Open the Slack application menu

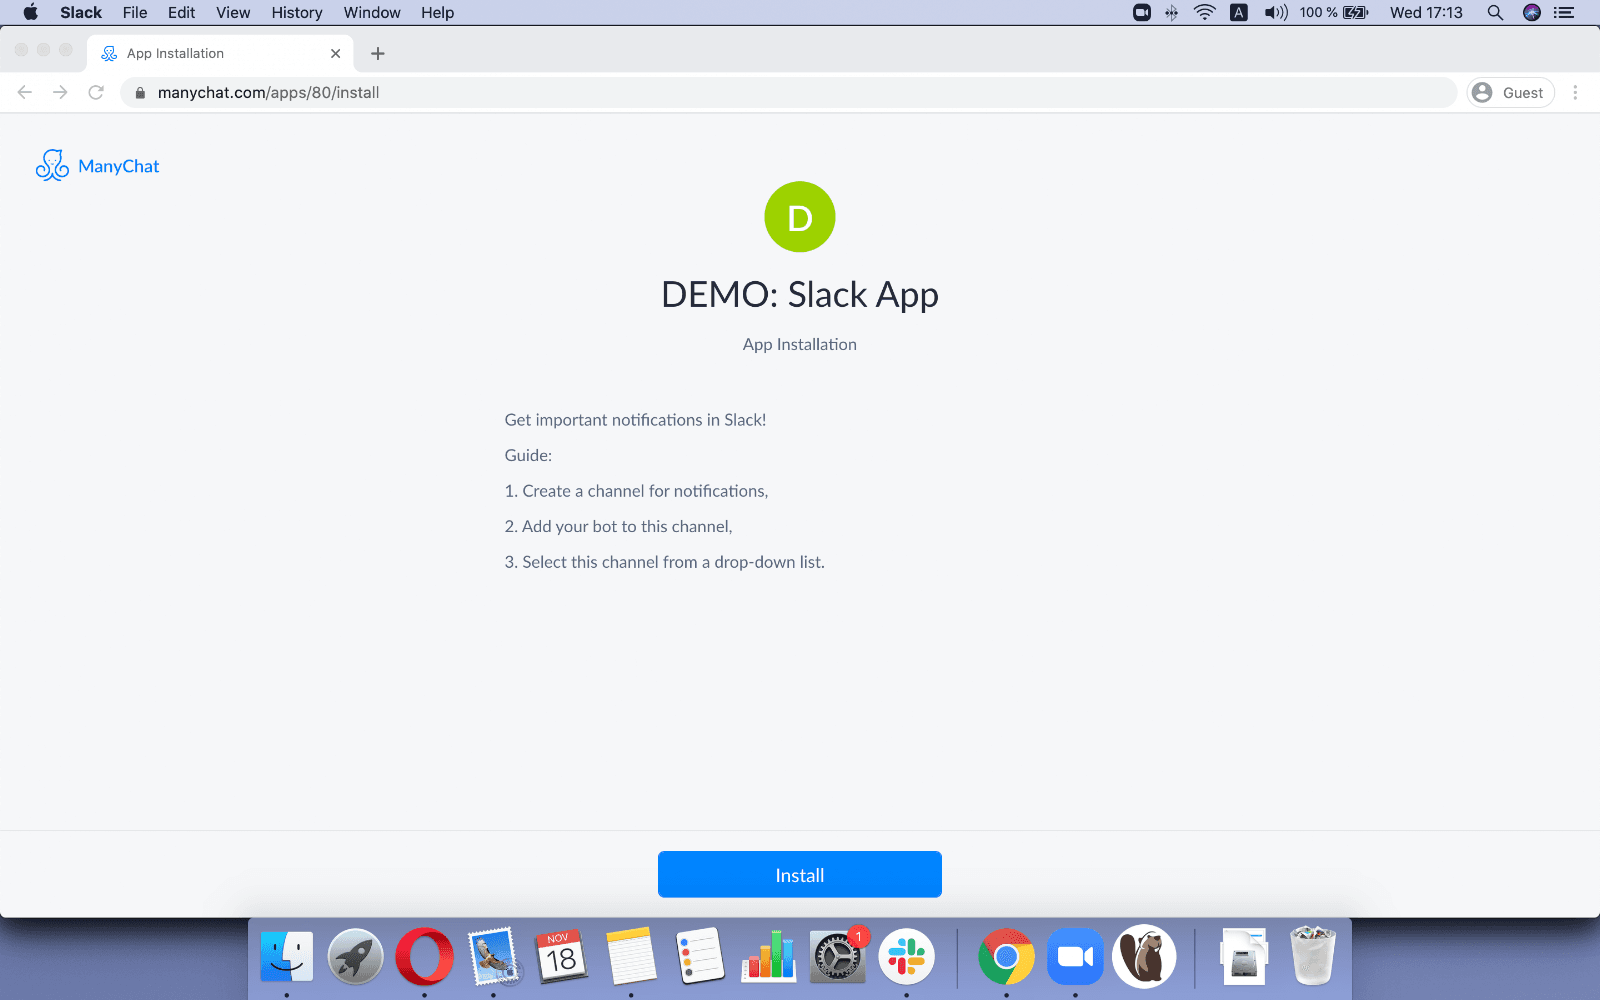pos(81,13)
